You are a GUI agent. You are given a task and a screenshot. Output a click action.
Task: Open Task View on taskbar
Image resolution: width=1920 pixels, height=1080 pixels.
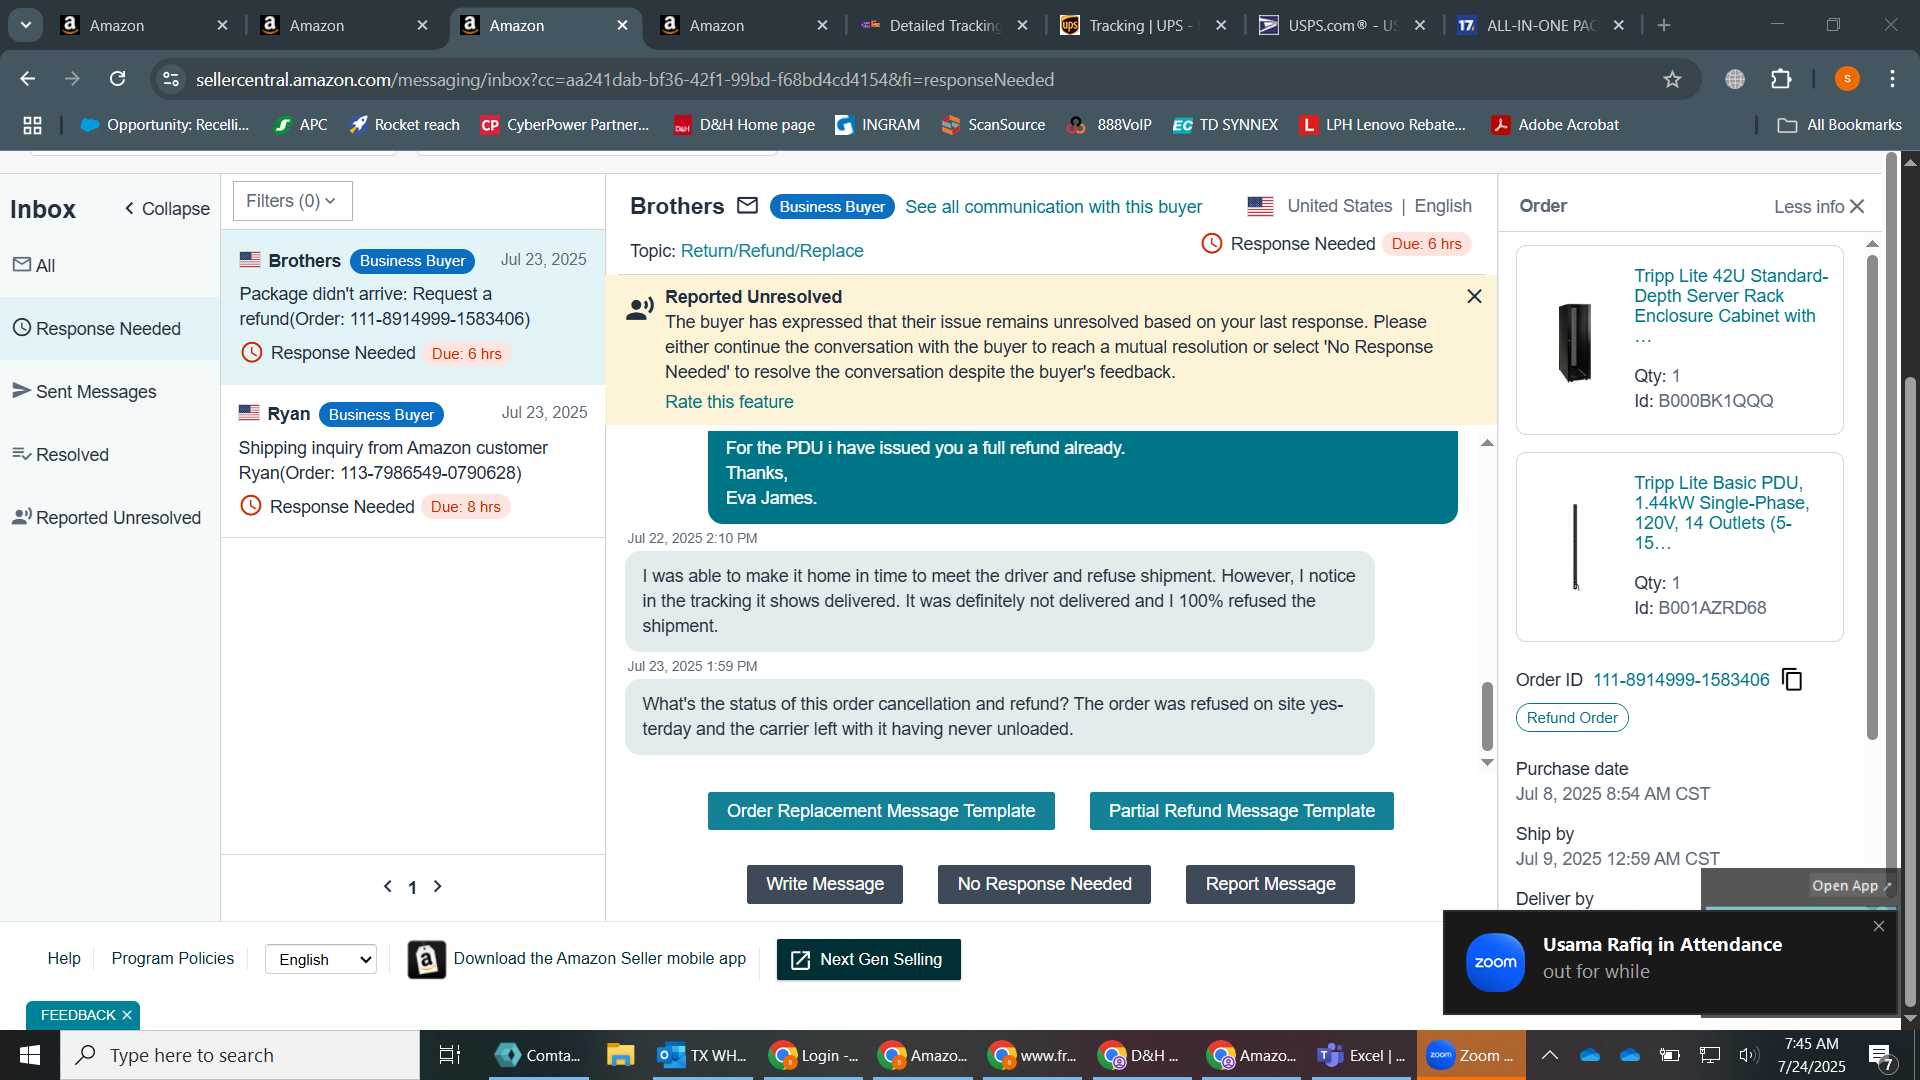click(450, 1055)
